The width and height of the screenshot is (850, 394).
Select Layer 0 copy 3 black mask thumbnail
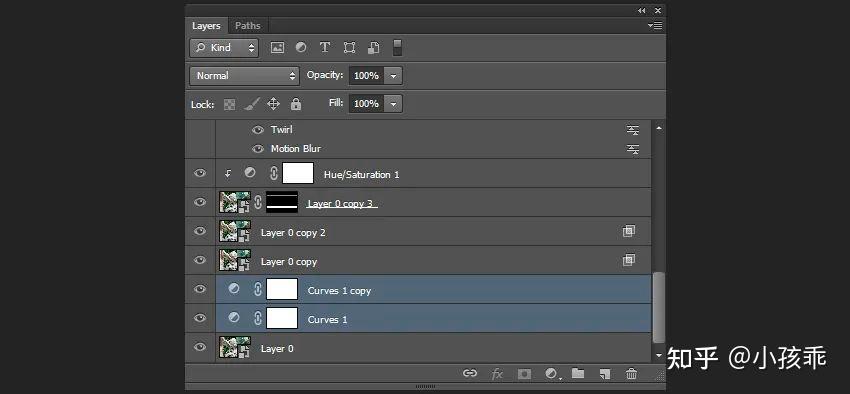pyautogui.click(x=282, y=202)
